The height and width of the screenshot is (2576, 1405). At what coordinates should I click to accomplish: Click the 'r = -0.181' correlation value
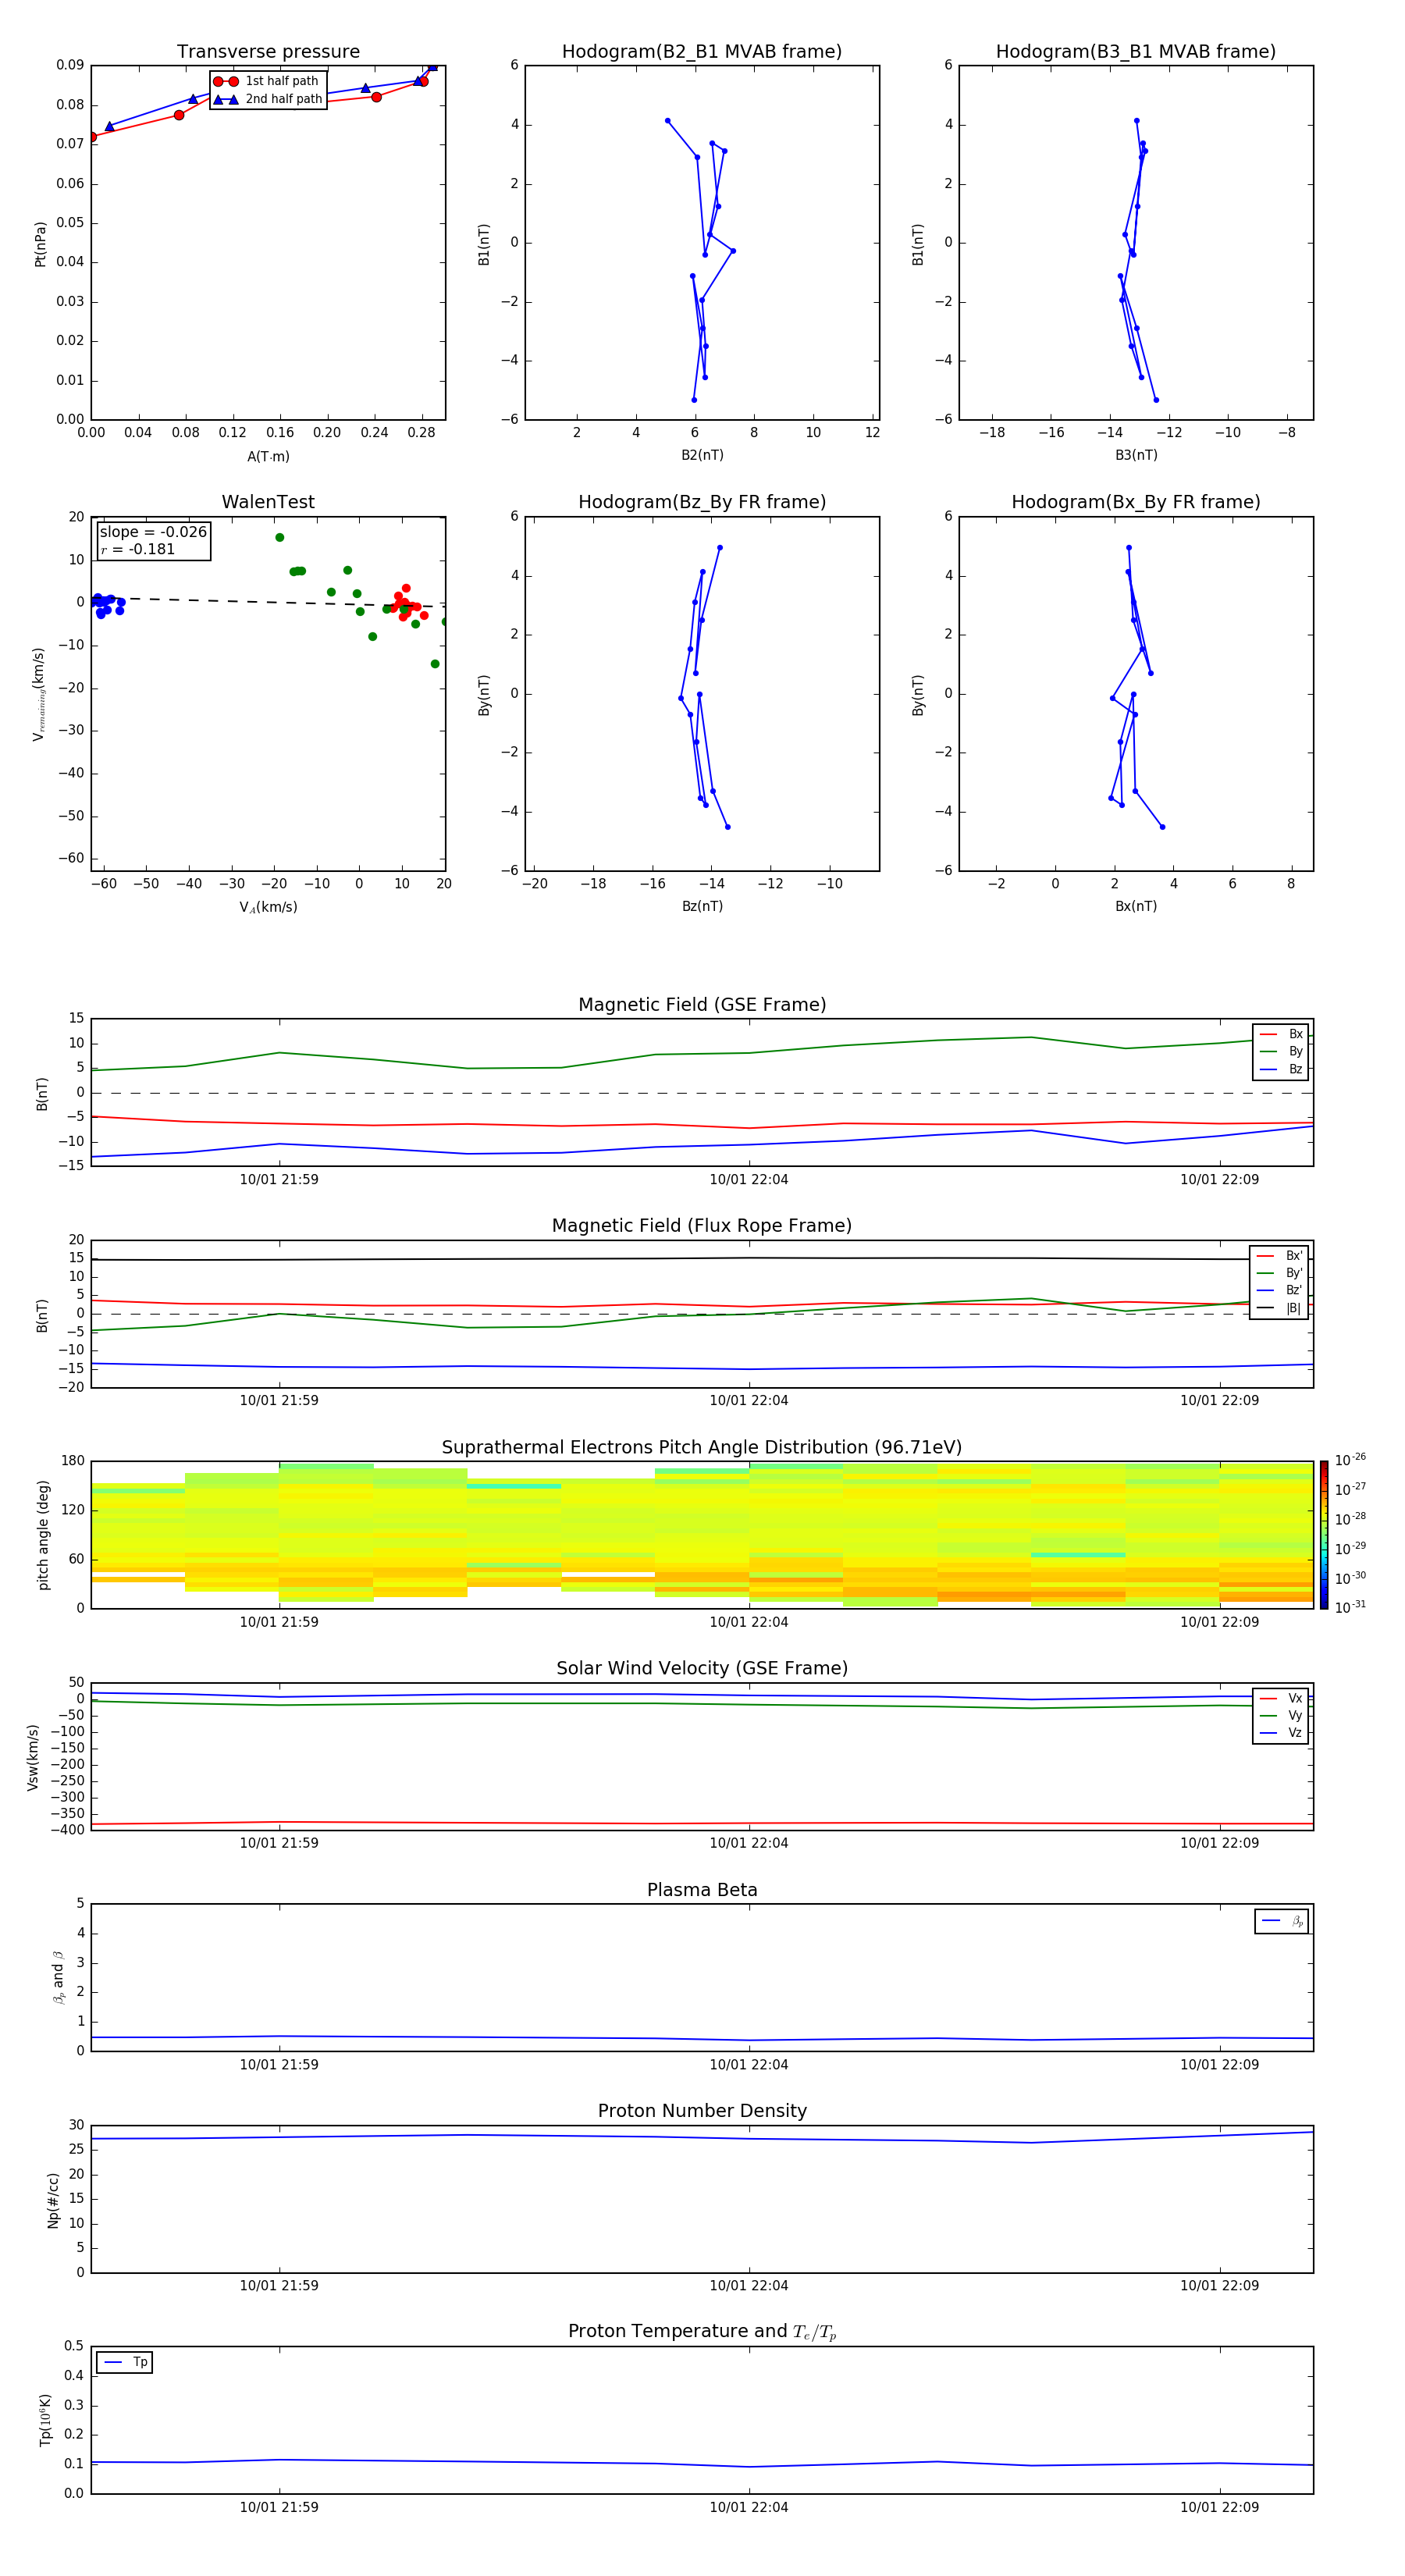138,549
